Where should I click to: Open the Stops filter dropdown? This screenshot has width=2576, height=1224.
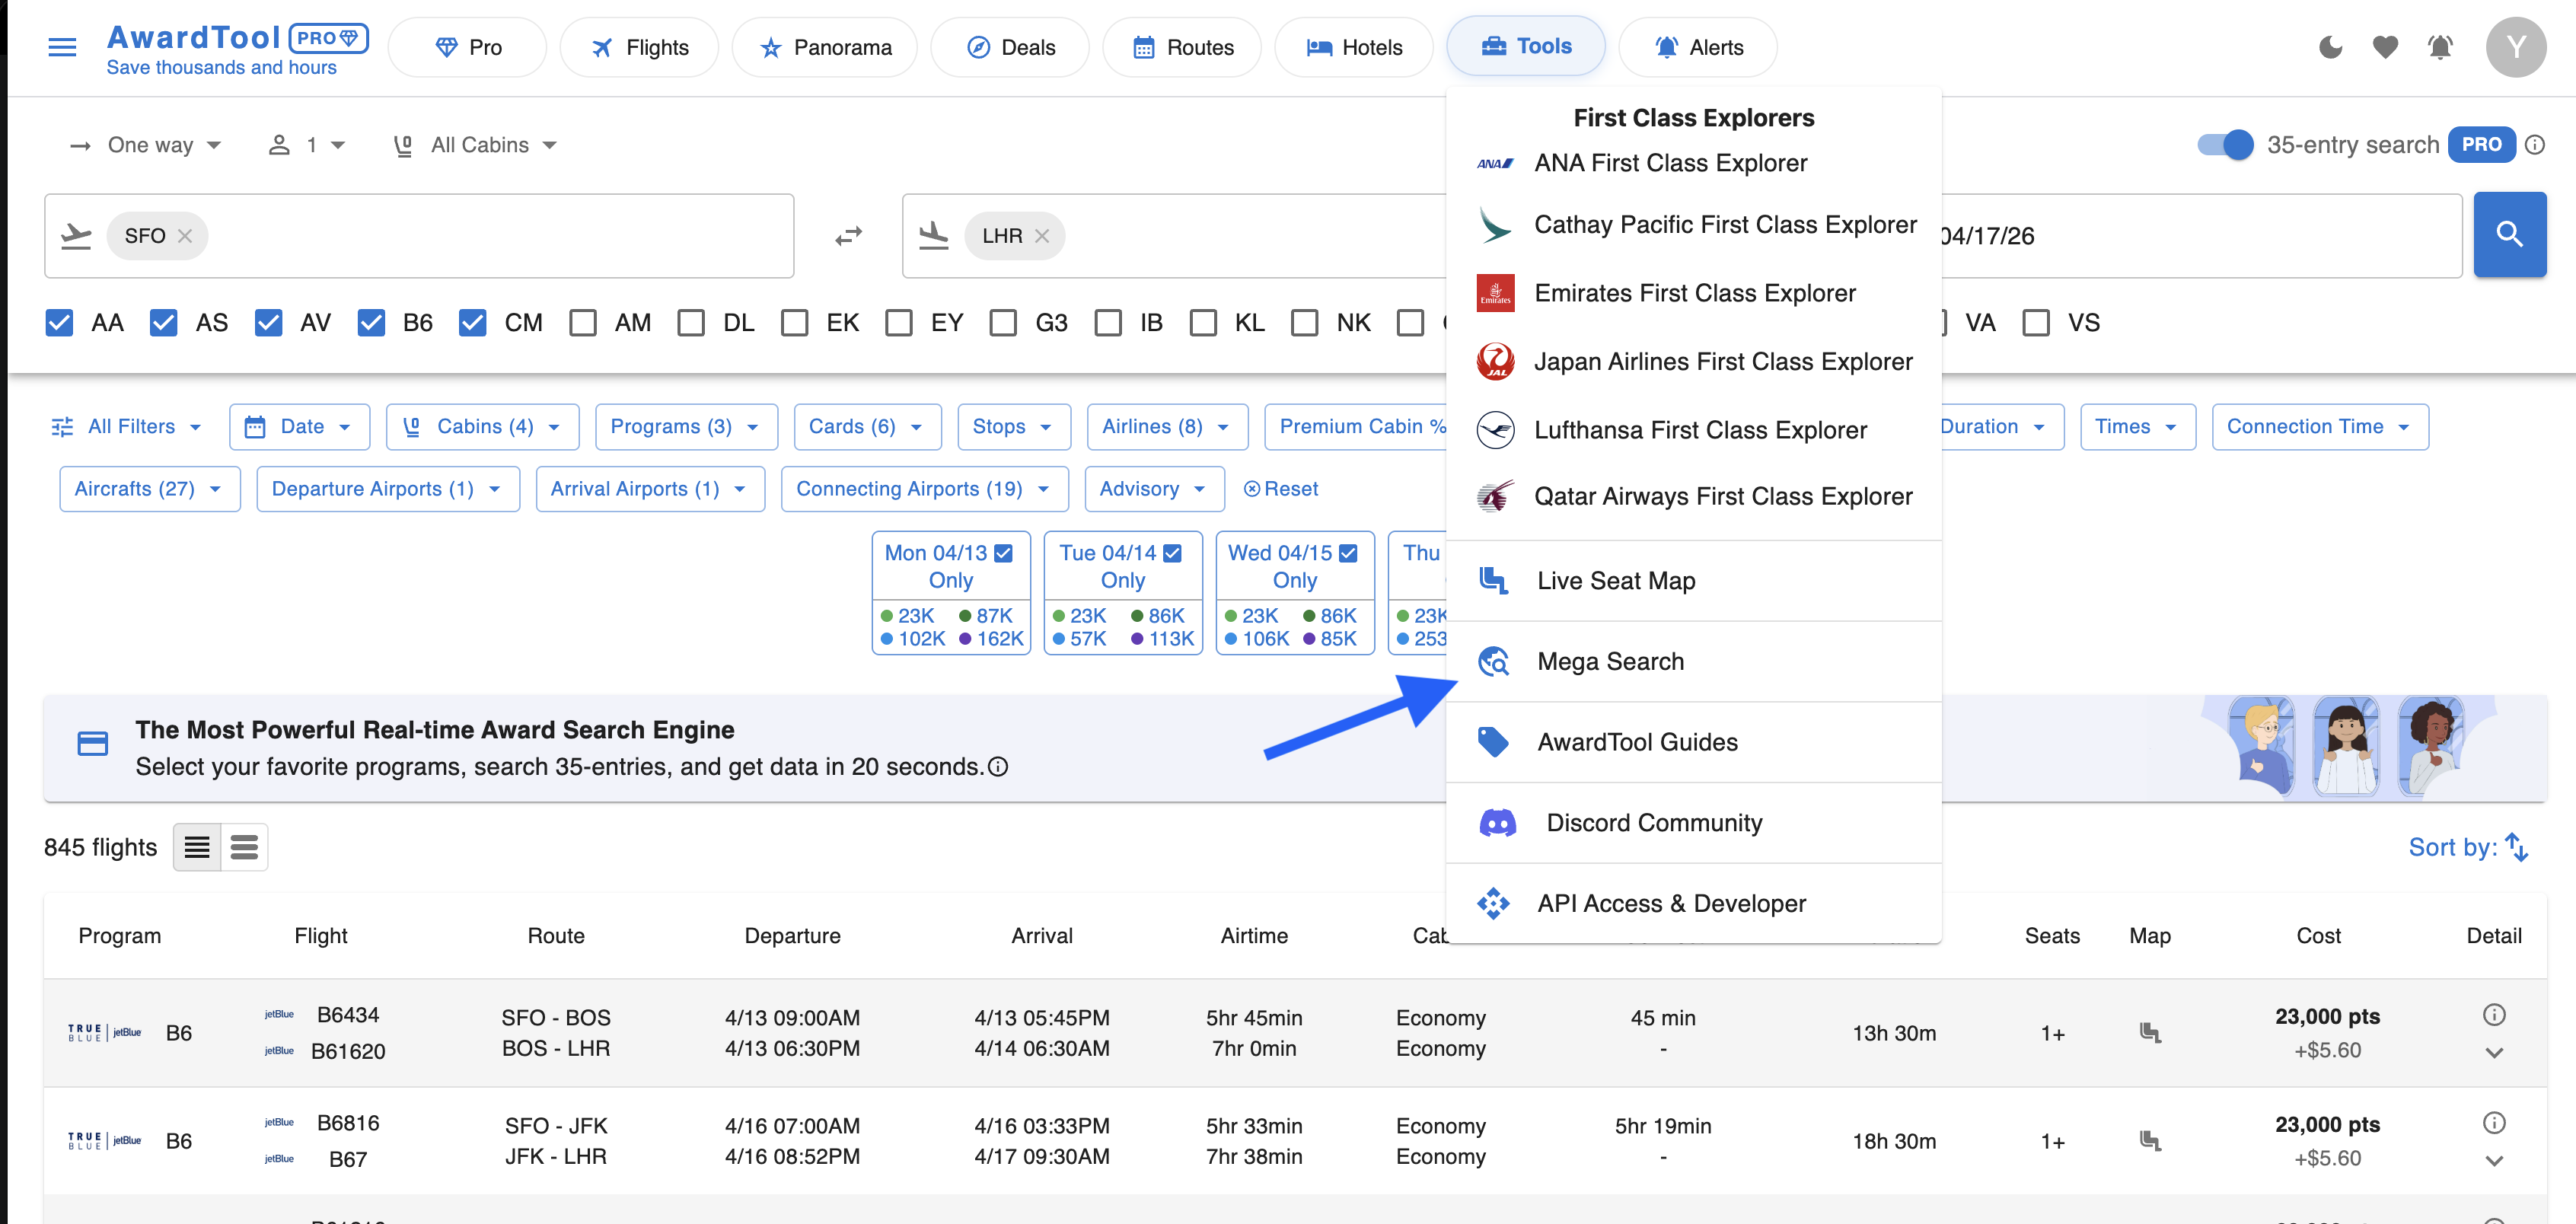[x=1014, y=427]
